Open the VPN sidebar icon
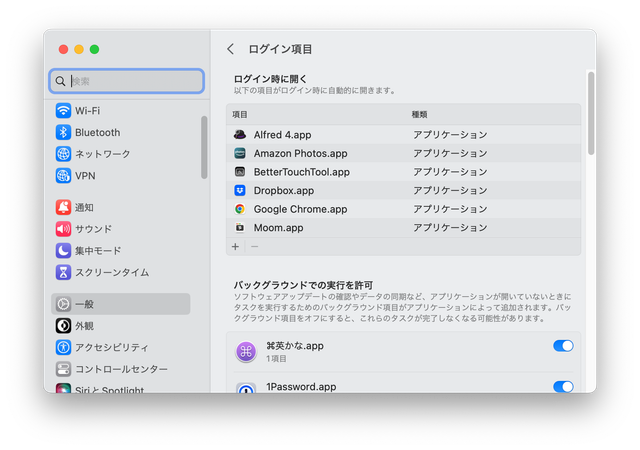640x450 pixels. 63,176
